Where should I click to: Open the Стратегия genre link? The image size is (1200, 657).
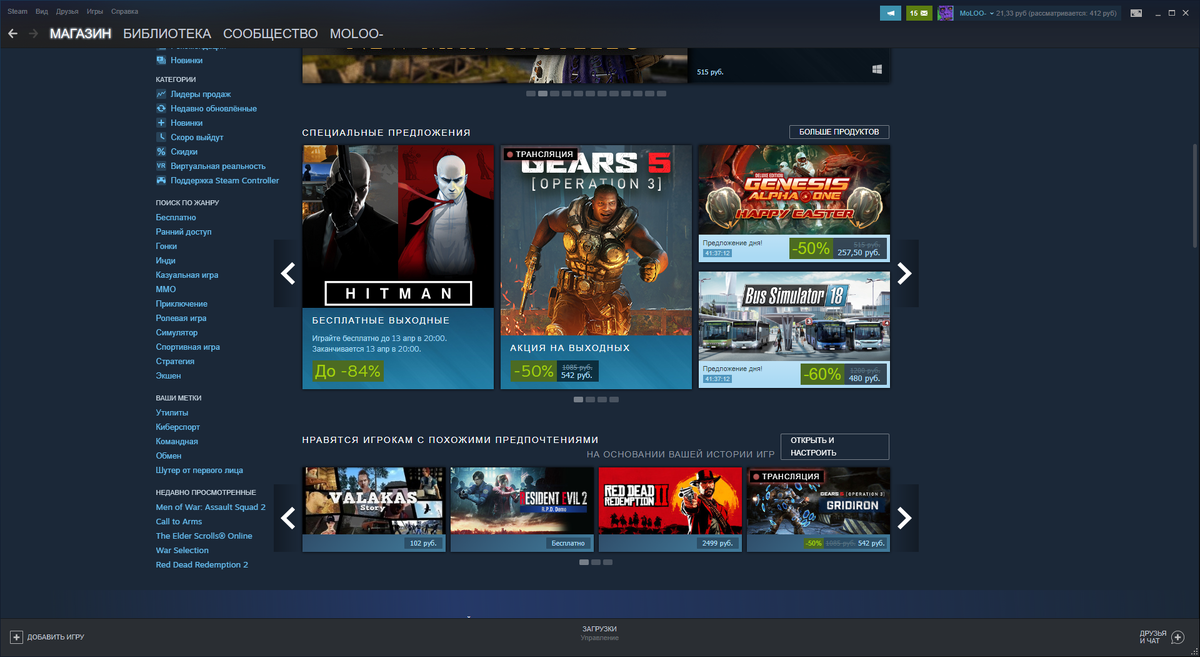[175, 361]
